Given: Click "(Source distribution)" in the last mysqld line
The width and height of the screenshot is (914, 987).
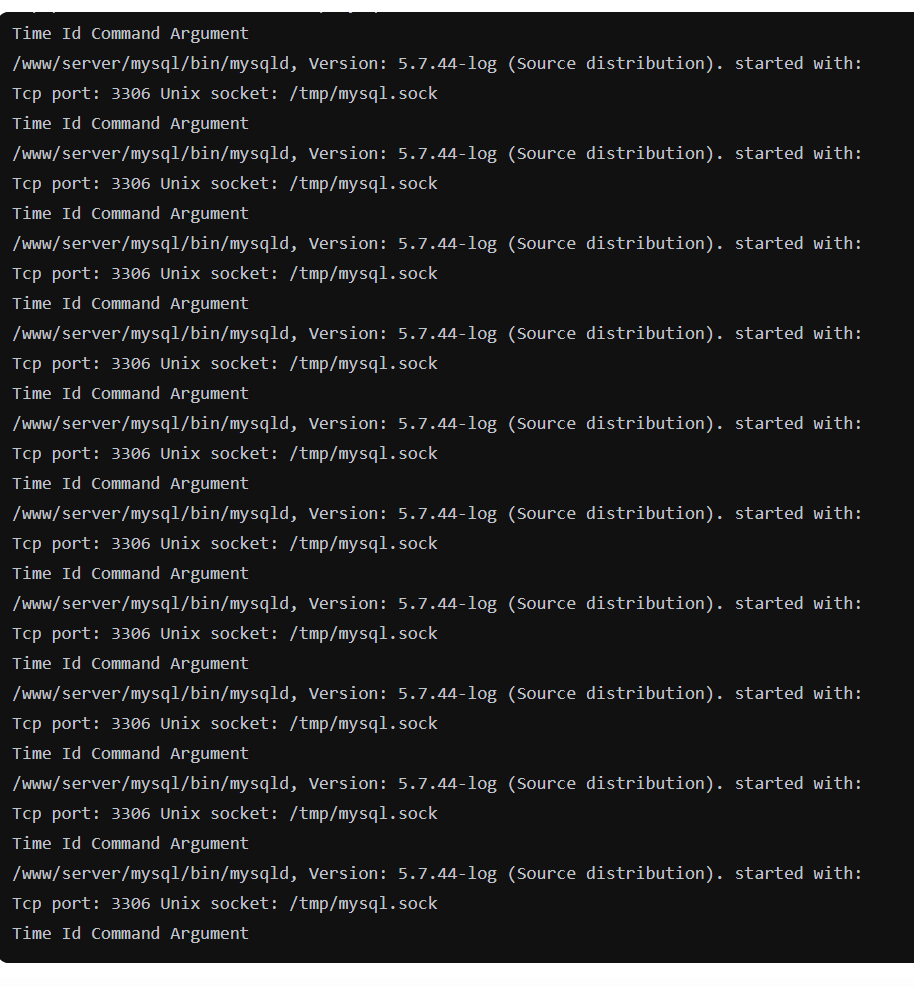Looking at the screenshot, I should [615, 874].
